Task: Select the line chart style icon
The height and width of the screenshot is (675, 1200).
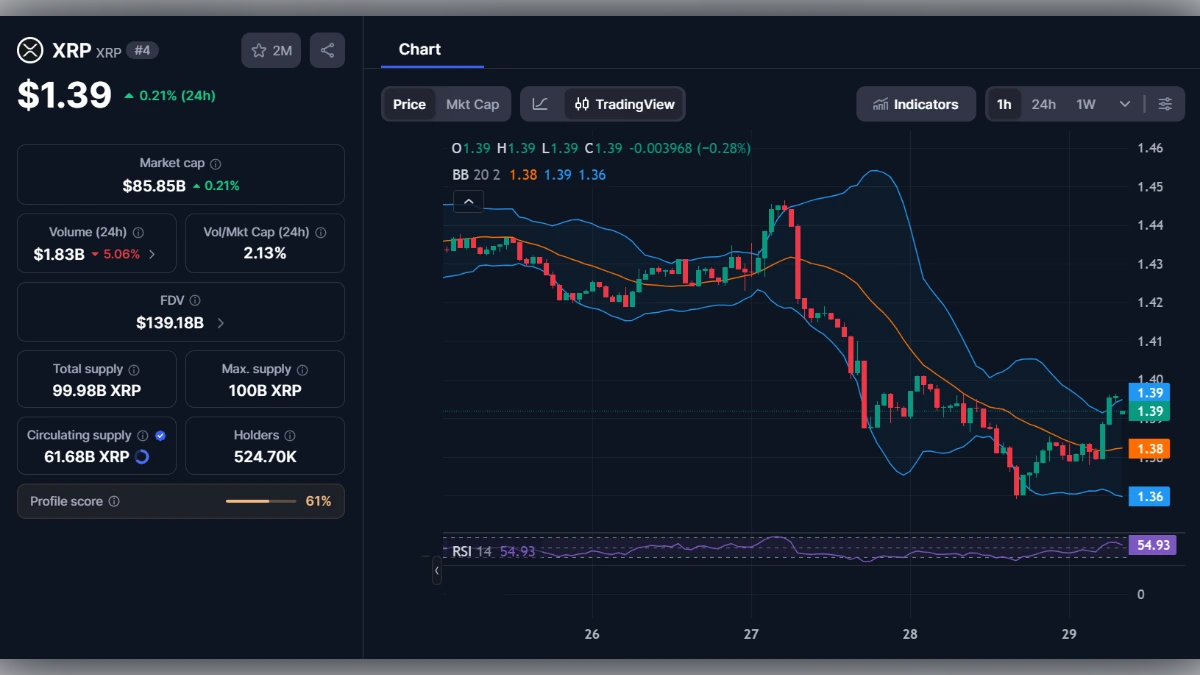Action: (x=539, y=103)
